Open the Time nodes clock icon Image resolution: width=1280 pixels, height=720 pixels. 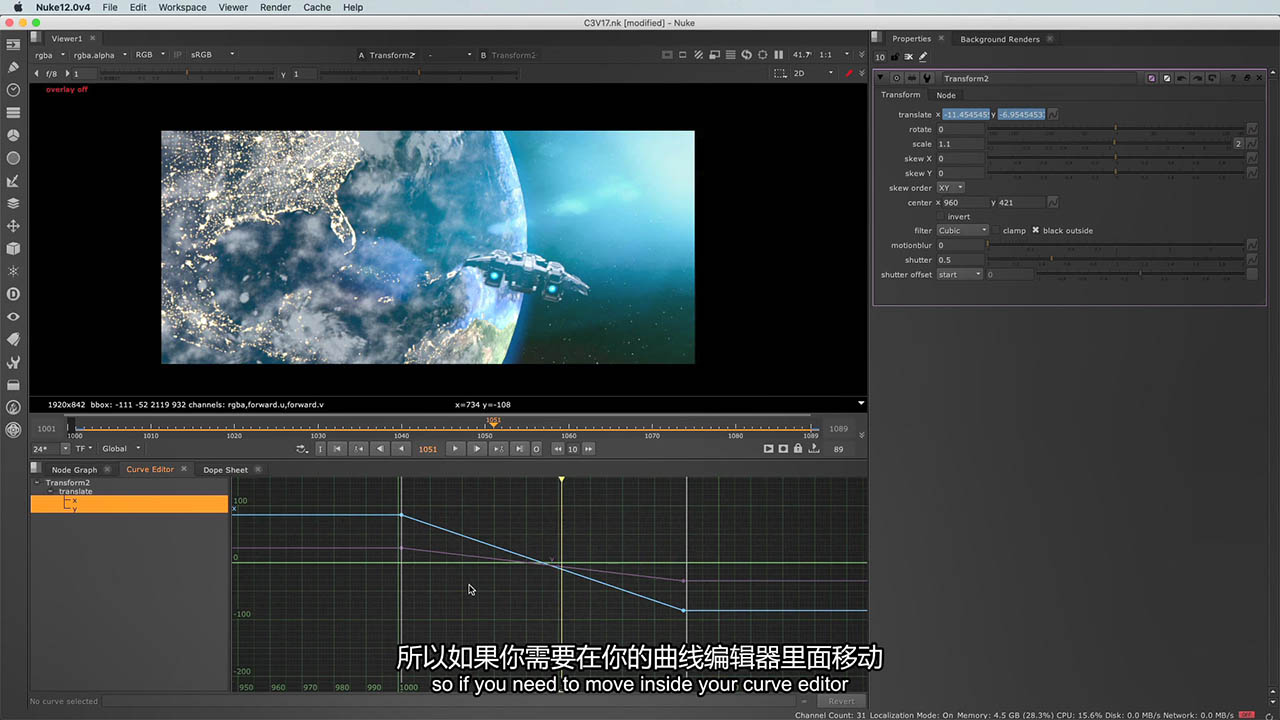pyautogui.click(x=13, y=90)
